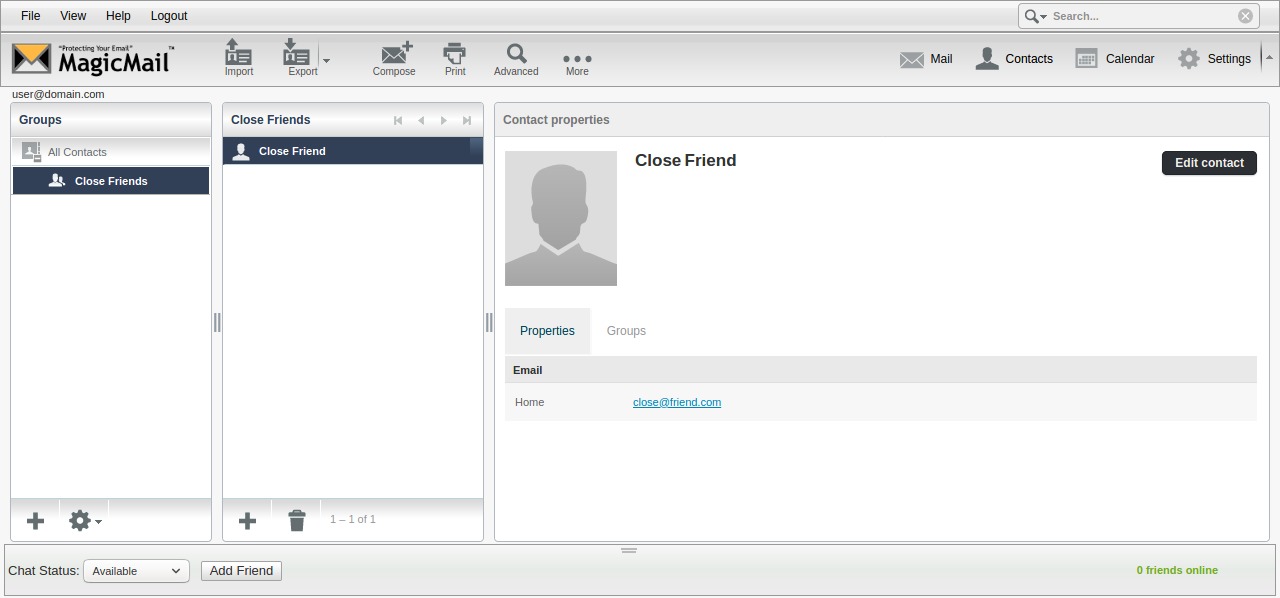Open the Chat Status dropdown
1280x598 pixels.
135,571
